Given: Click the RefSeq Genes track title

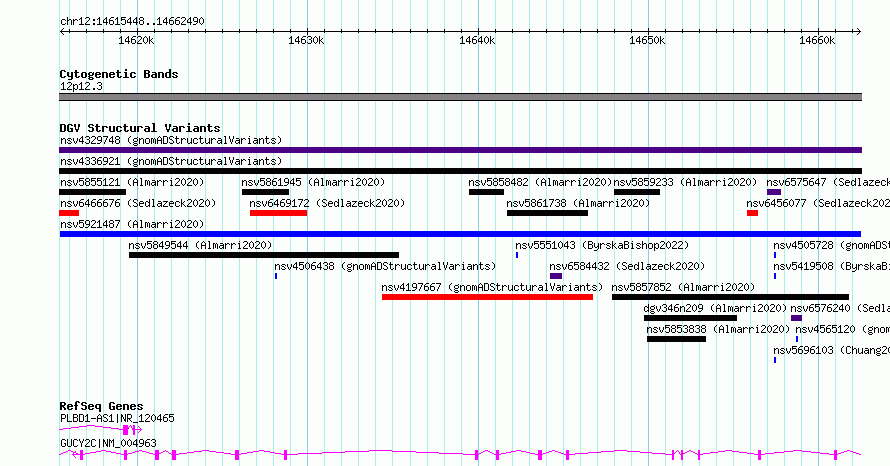Looking at the screenshot, I should pyautogui.click(x=101, y=406).
